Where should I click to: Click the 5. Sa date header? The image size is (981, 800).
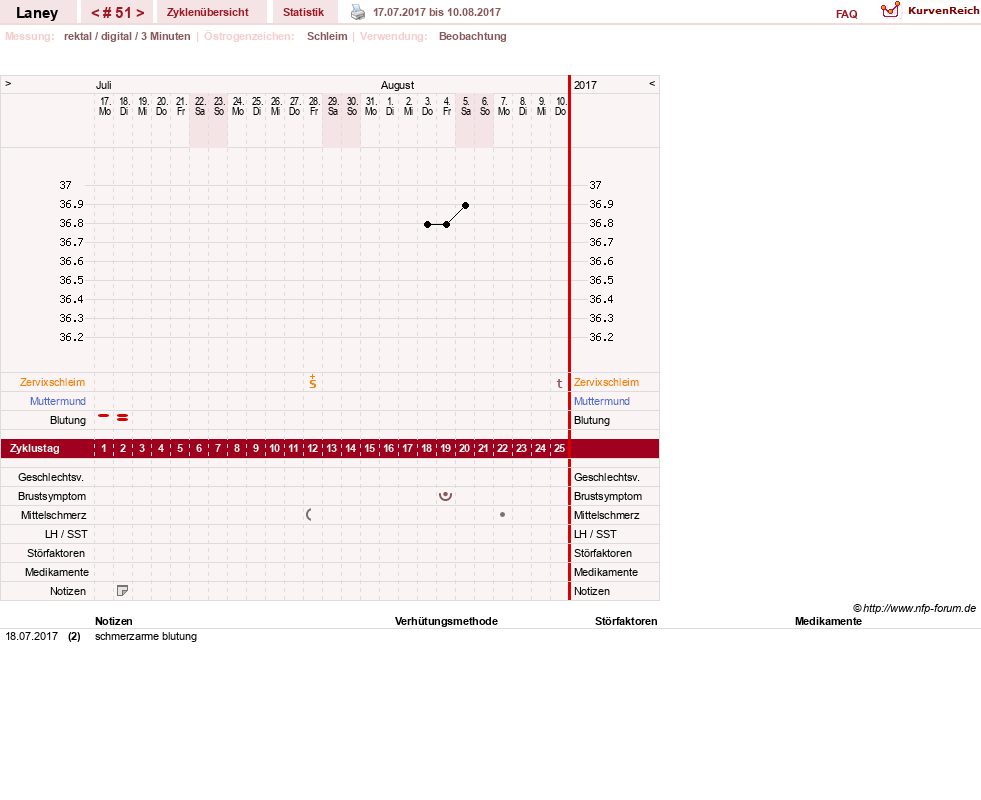point(465,106)
